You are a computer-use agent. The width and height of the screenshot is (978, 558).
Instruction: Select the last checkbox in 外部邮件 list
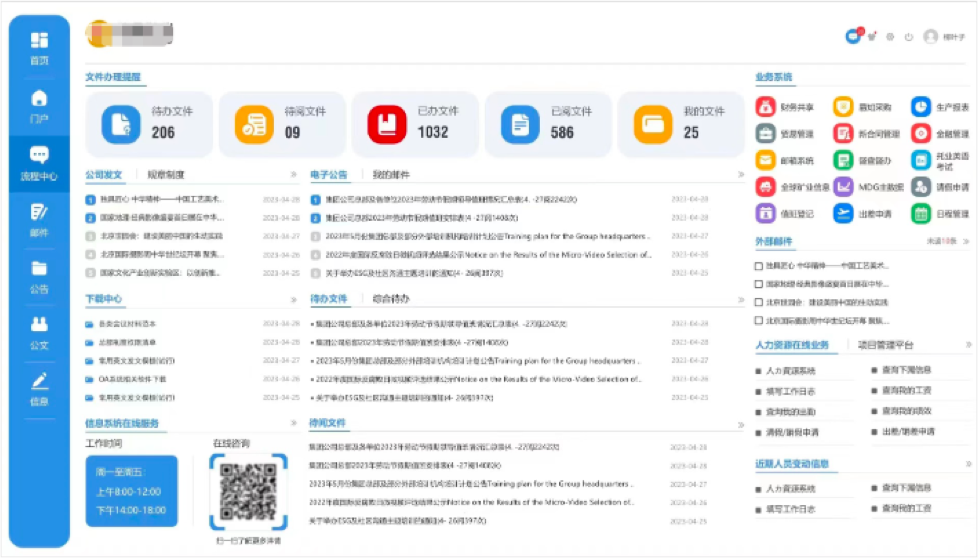pos(759,320)
